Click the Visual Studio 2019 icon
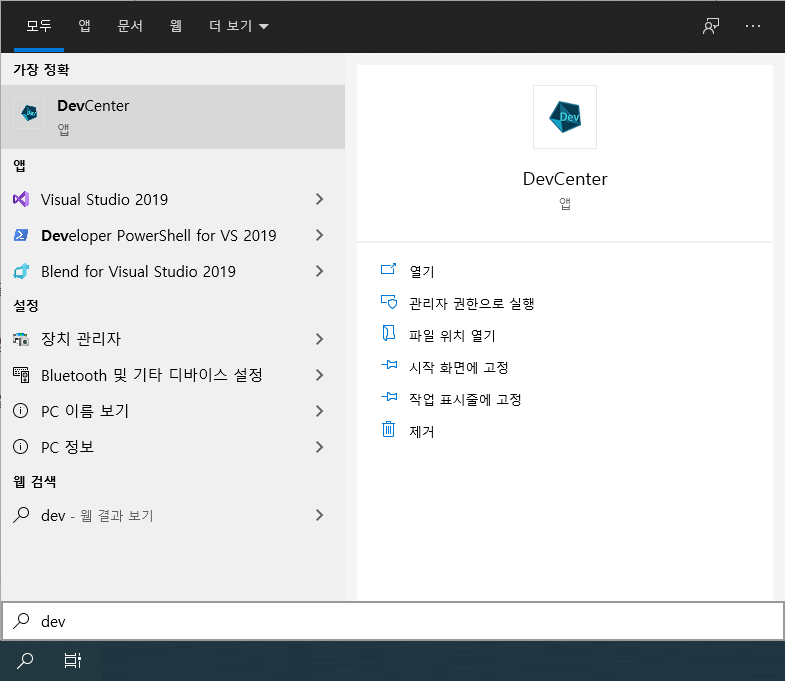This screenshot has width=785, height=682. click(21, 199)
